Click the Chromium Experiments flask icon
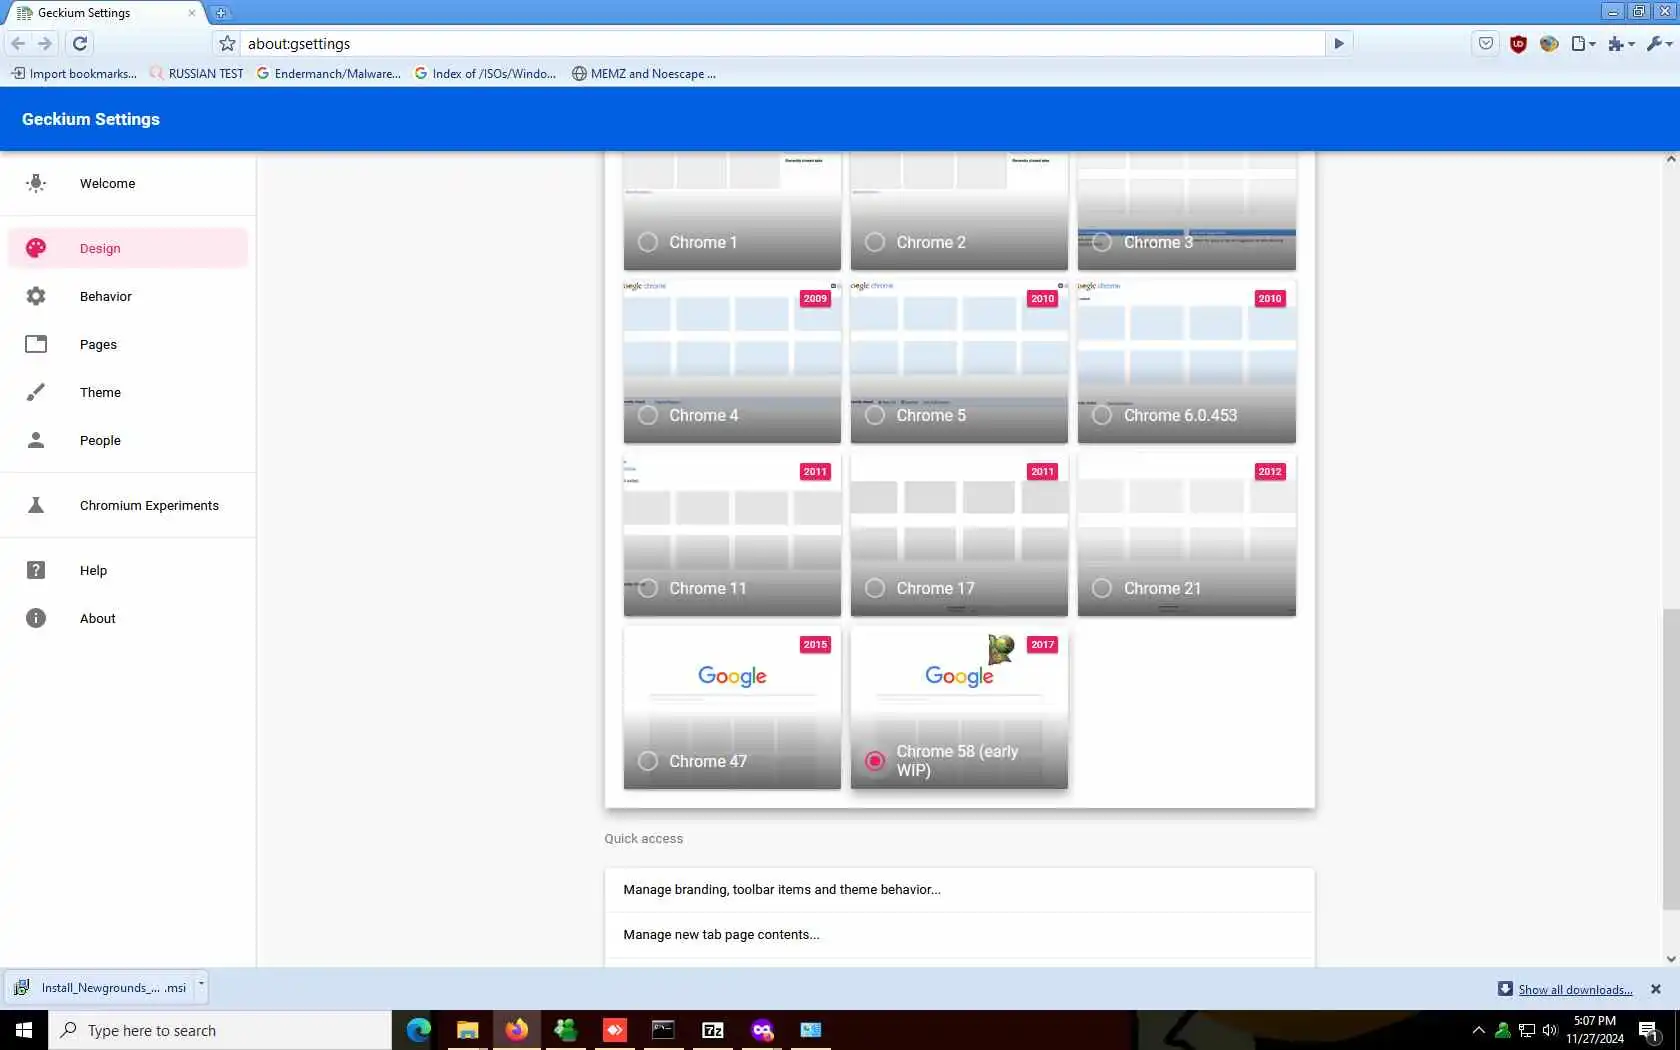Image resolution: width=1680 pixels, height=1050 pixels. tap(36, 505)
